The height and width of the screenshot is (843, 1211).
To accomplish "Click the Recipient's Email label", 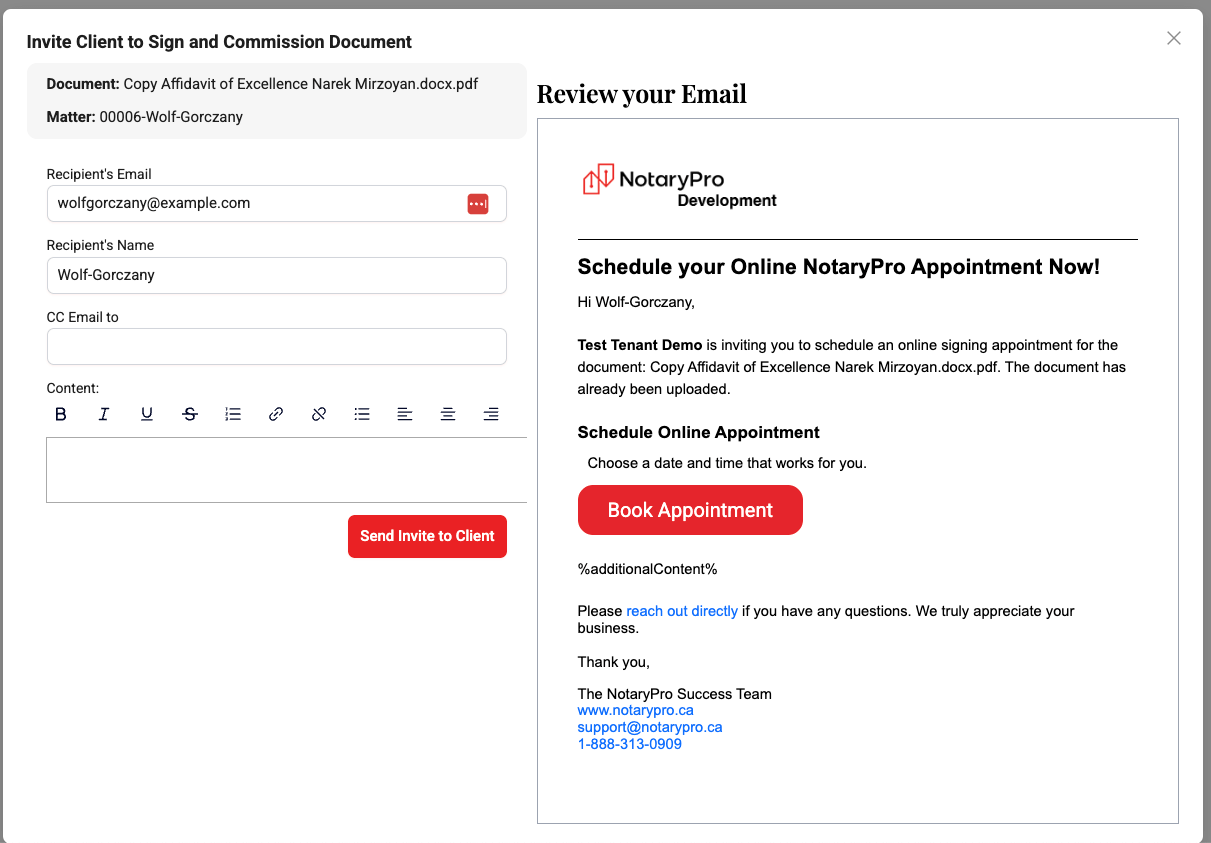I will pyautogui.click(x=99, y=174).
